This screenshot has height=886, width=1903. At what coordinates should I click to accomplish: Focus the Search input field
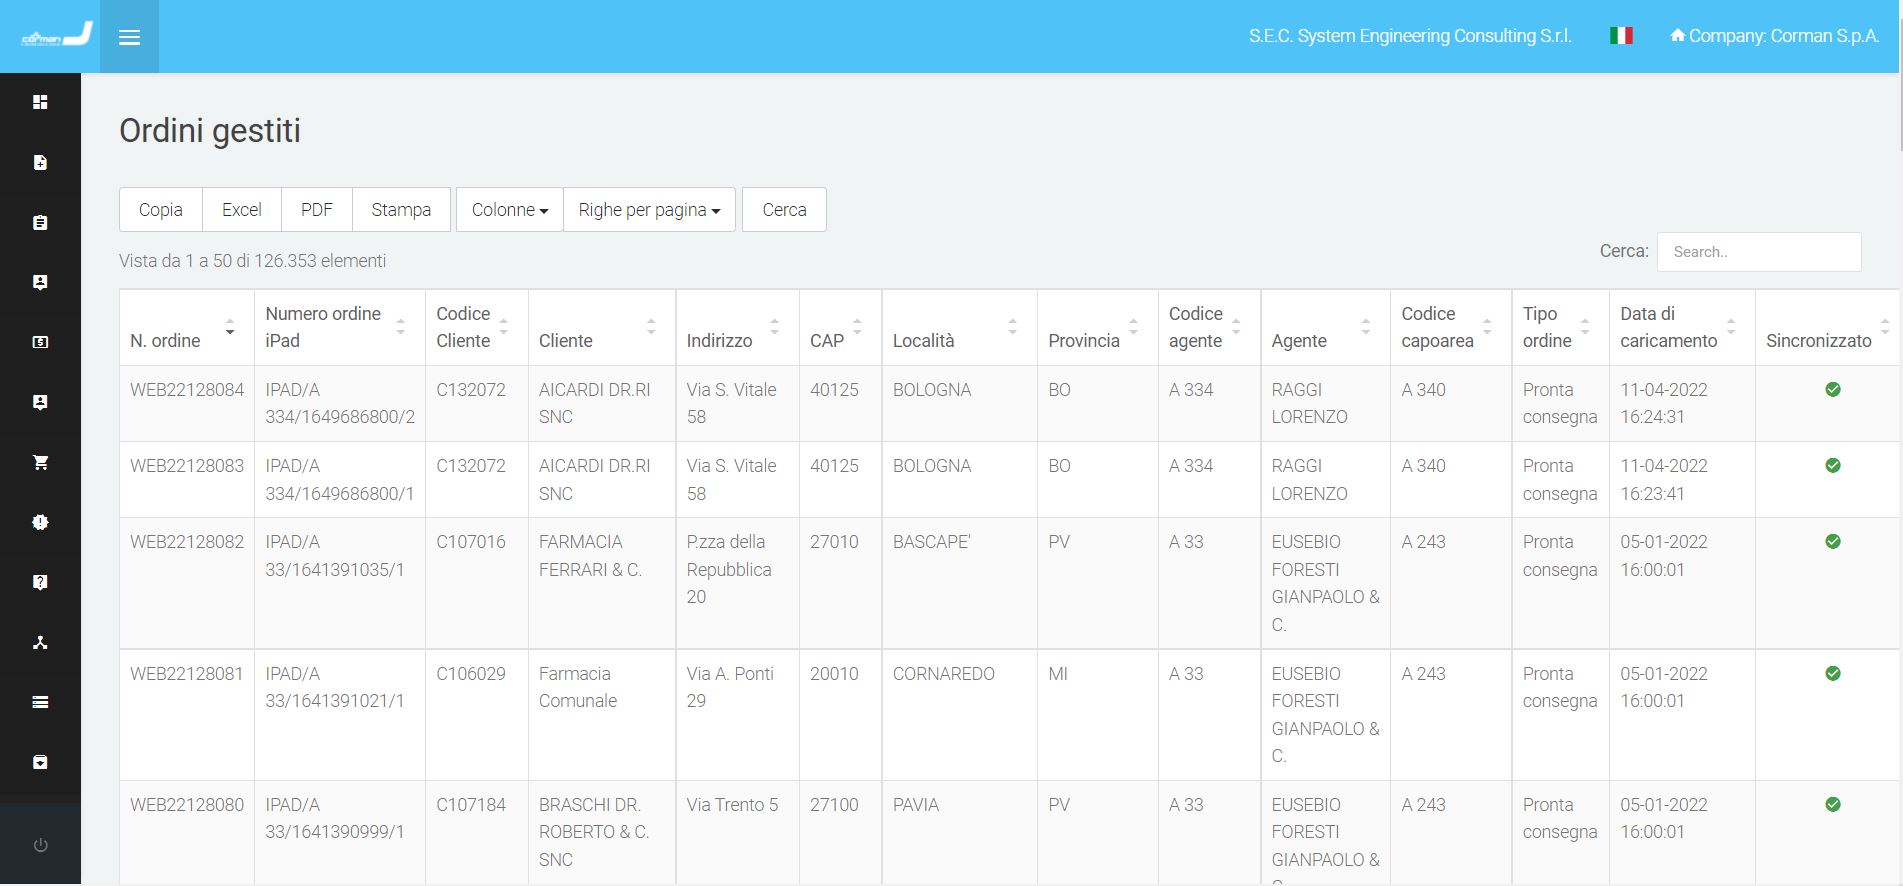click(1759, 252)
